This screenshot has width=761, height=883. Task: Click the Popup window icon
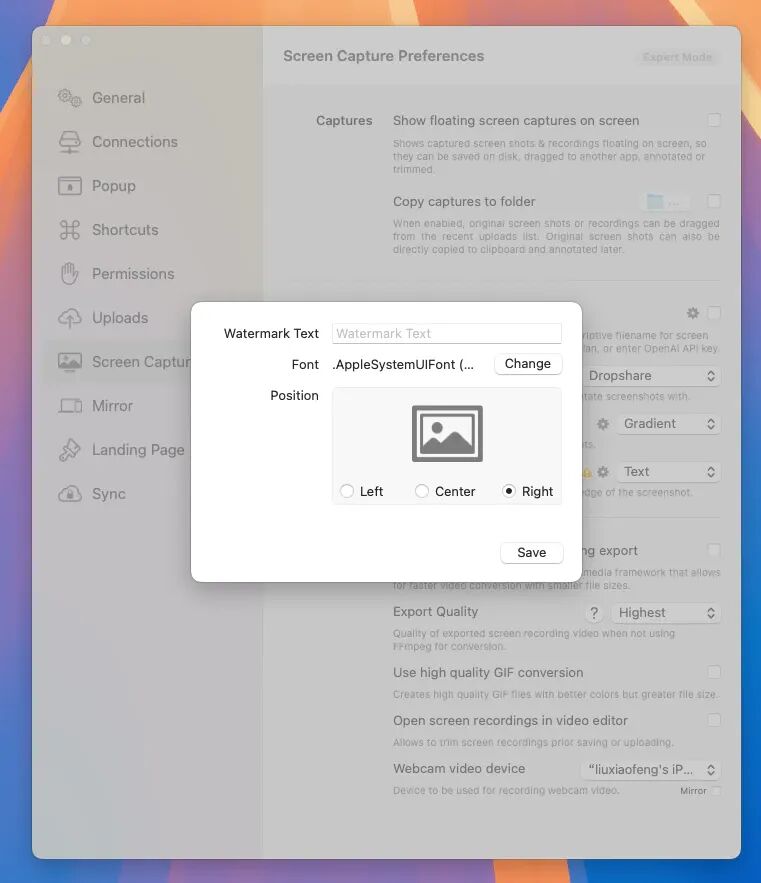click(x=70, y=186)
